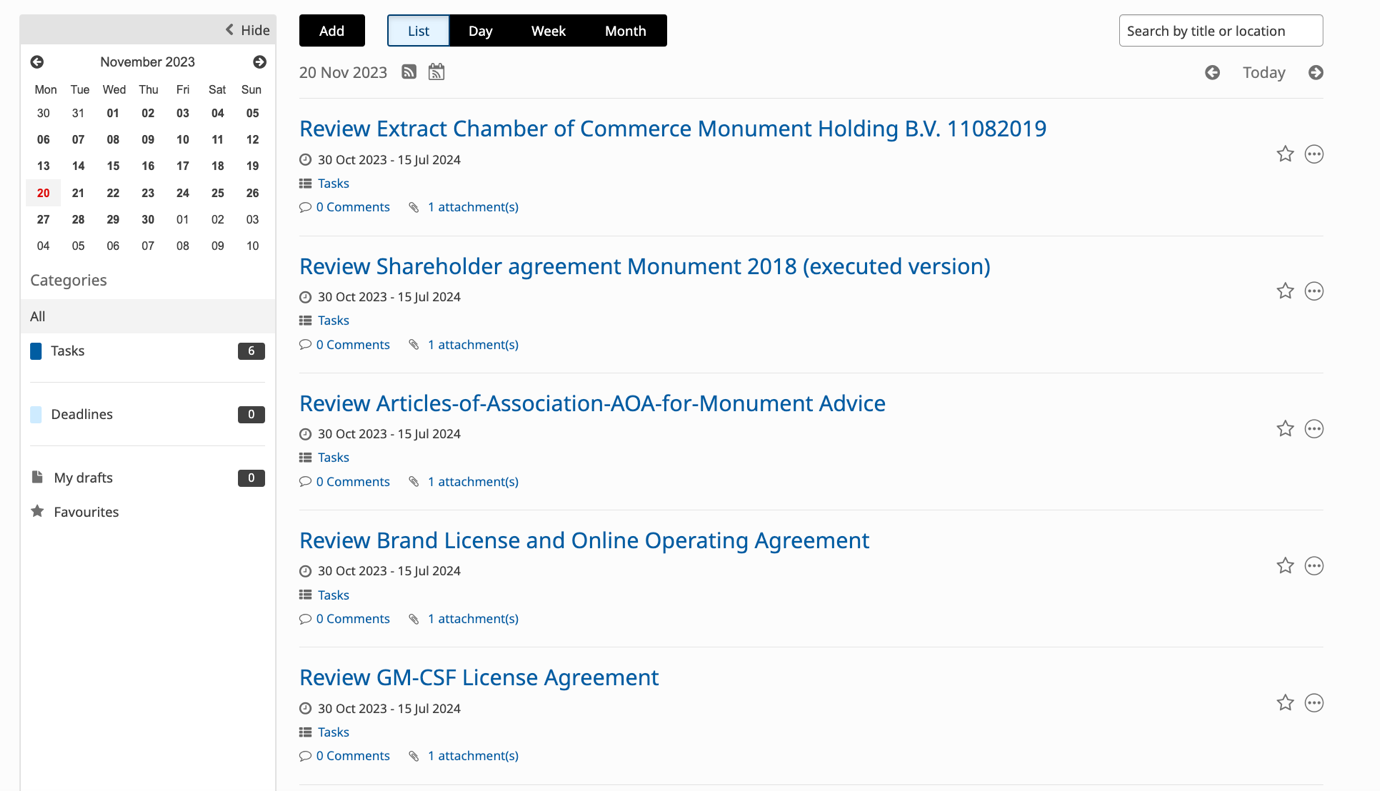View attachment of Articles-of-Association task
This screenshot has height=791, width=1380.
click(x=473, y=481)
